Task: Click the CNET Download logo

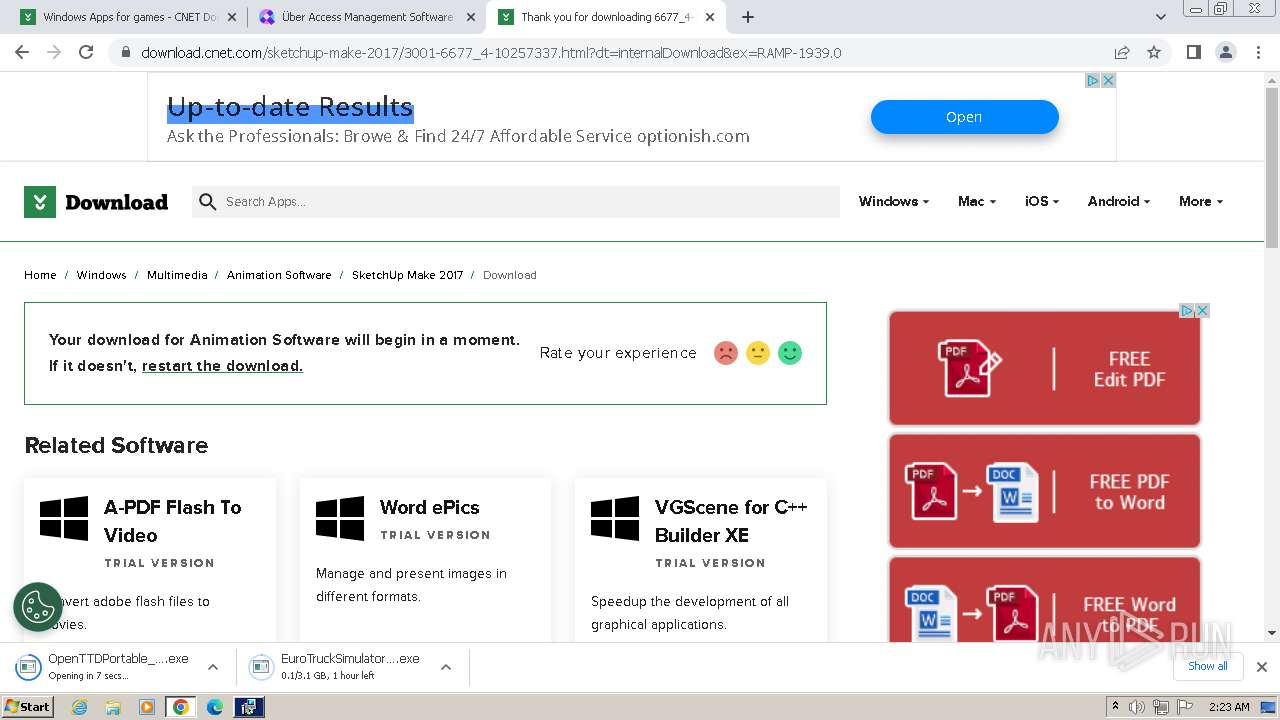Action: (x=96, y=202)
